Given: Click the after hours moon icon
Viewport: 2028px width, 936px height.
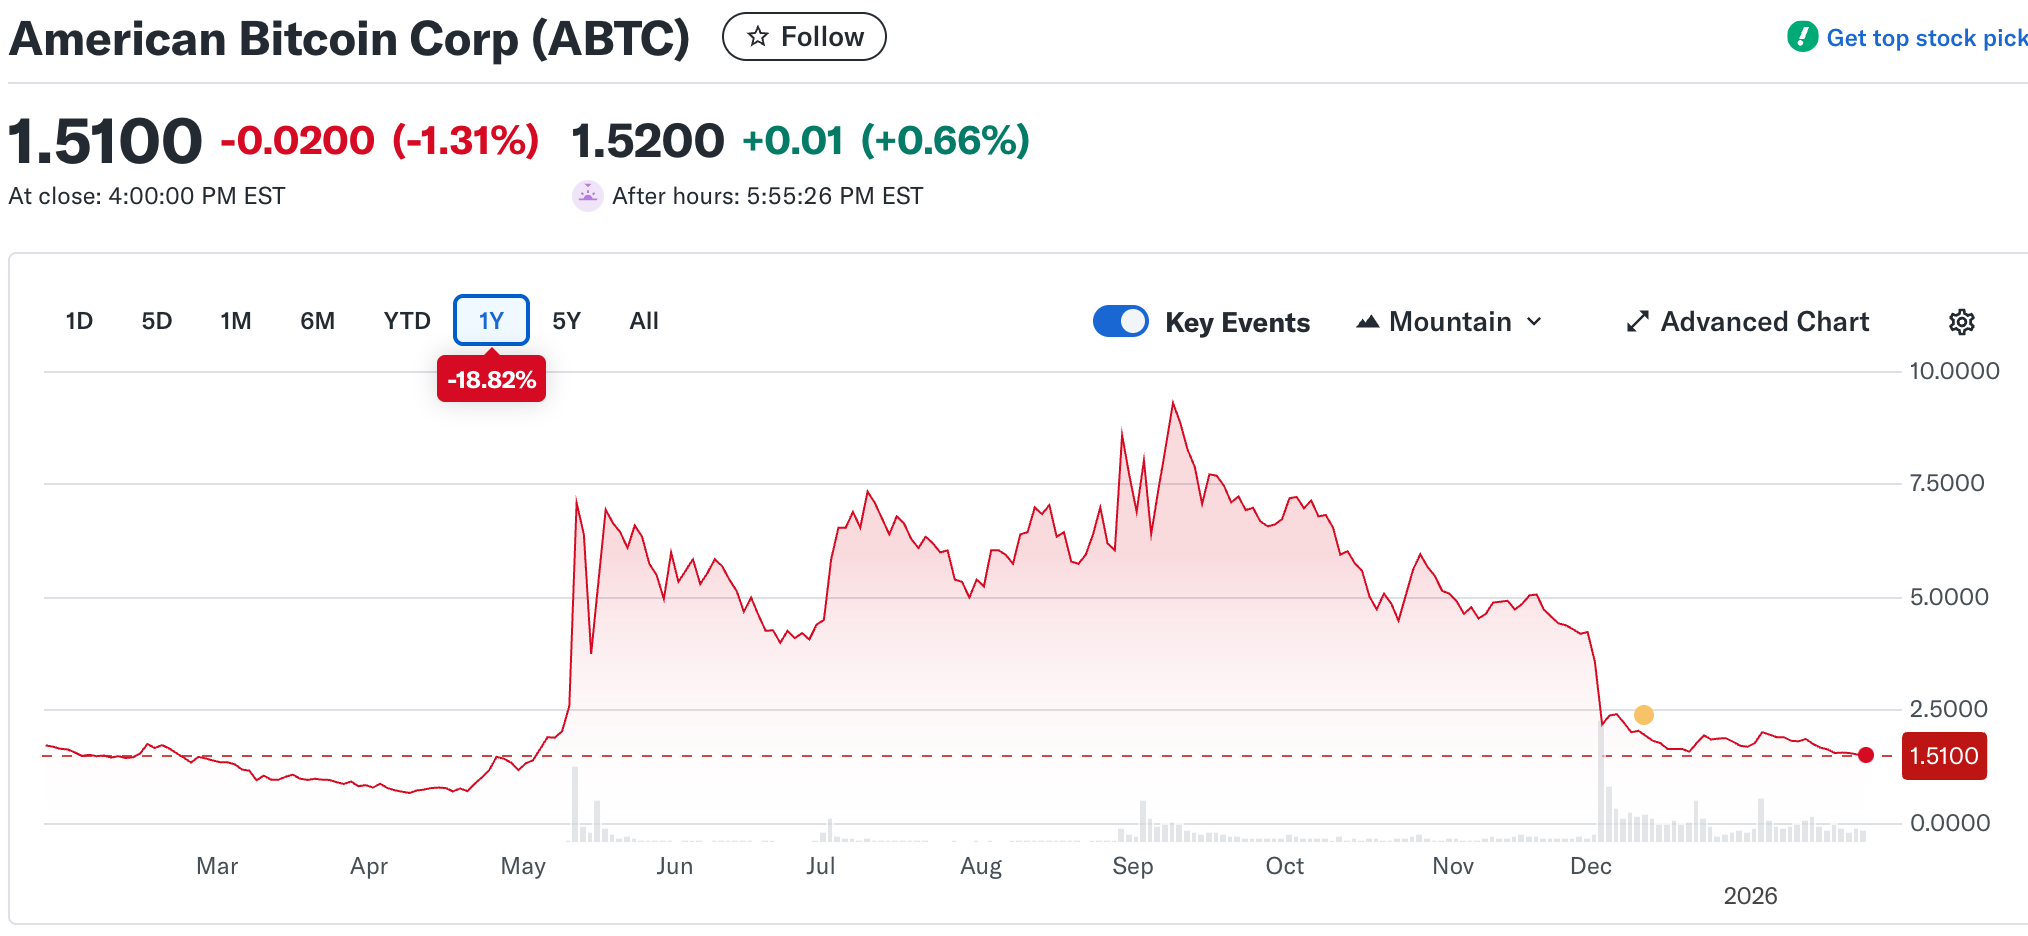Looking at the screenshot, I should point(588,196).
